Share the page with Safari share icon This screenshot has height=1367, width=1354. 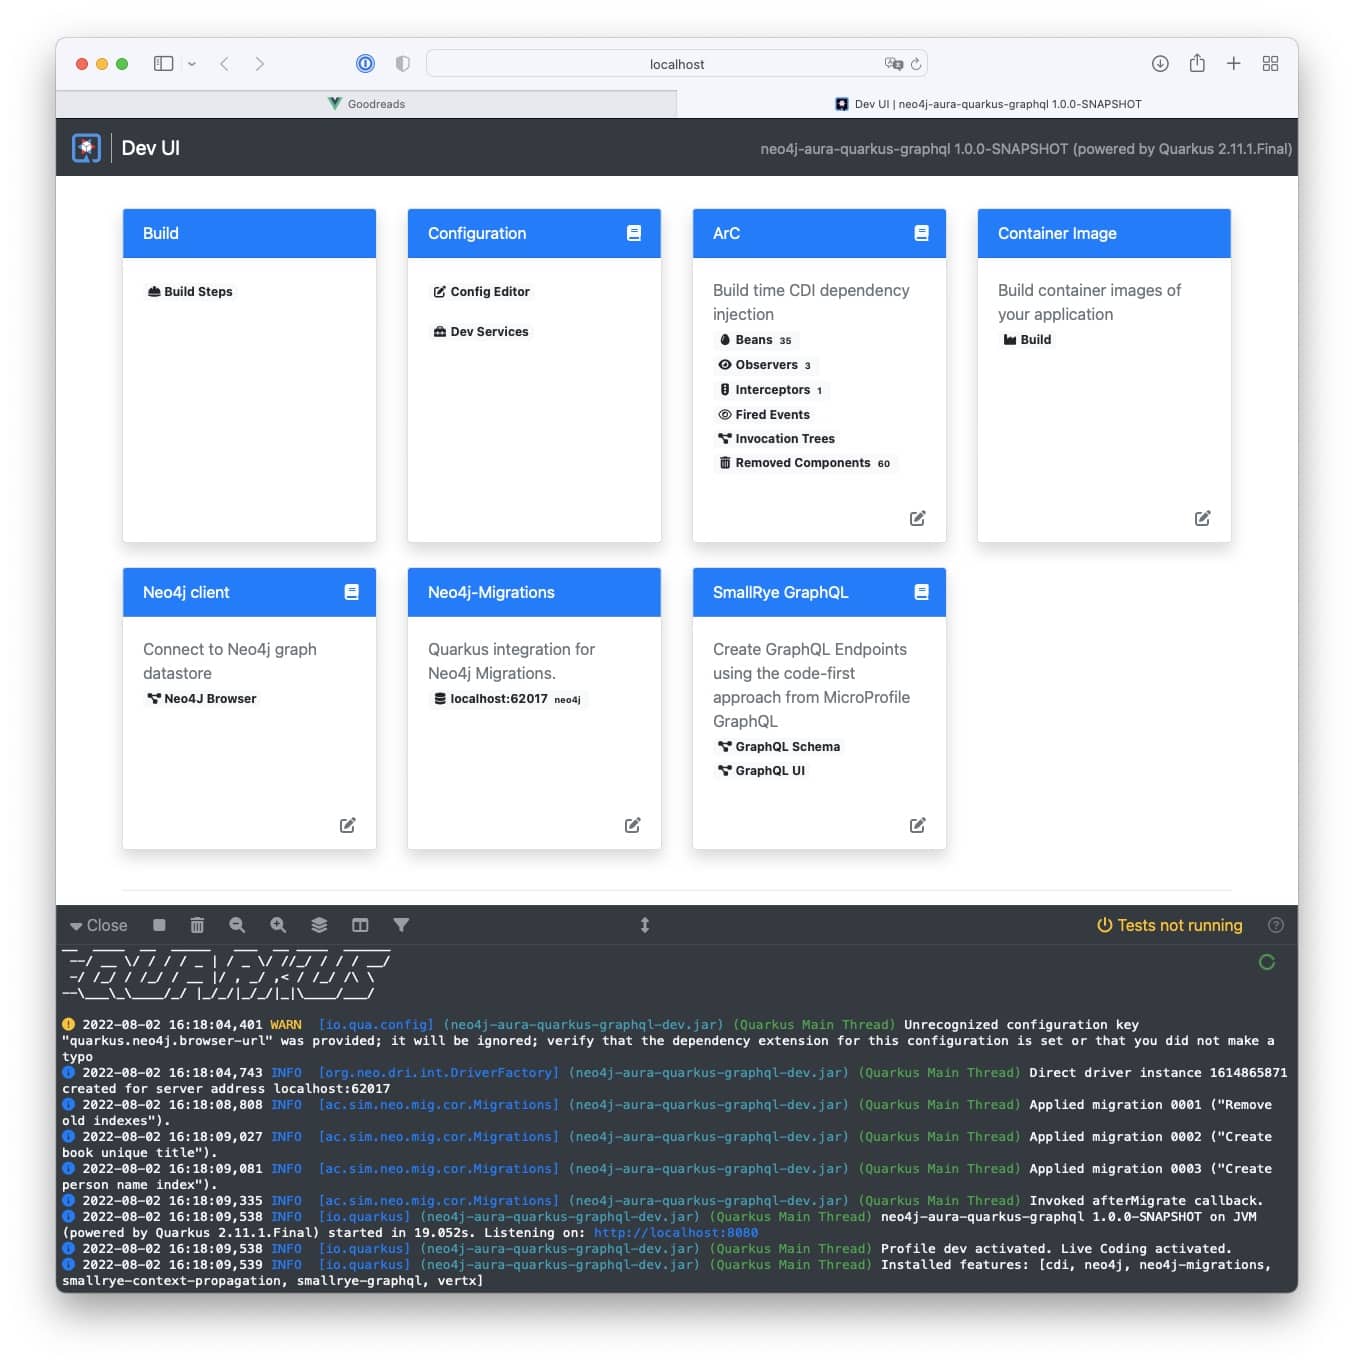(1197, 63)
